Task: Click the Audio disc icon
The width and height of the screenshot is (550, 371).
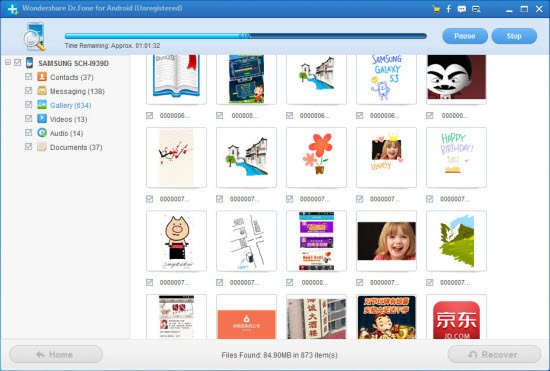Action: point(42,133)
